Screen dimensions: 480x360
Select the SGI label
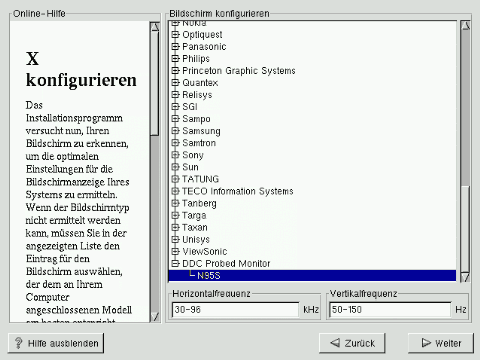tap(190, 107)
